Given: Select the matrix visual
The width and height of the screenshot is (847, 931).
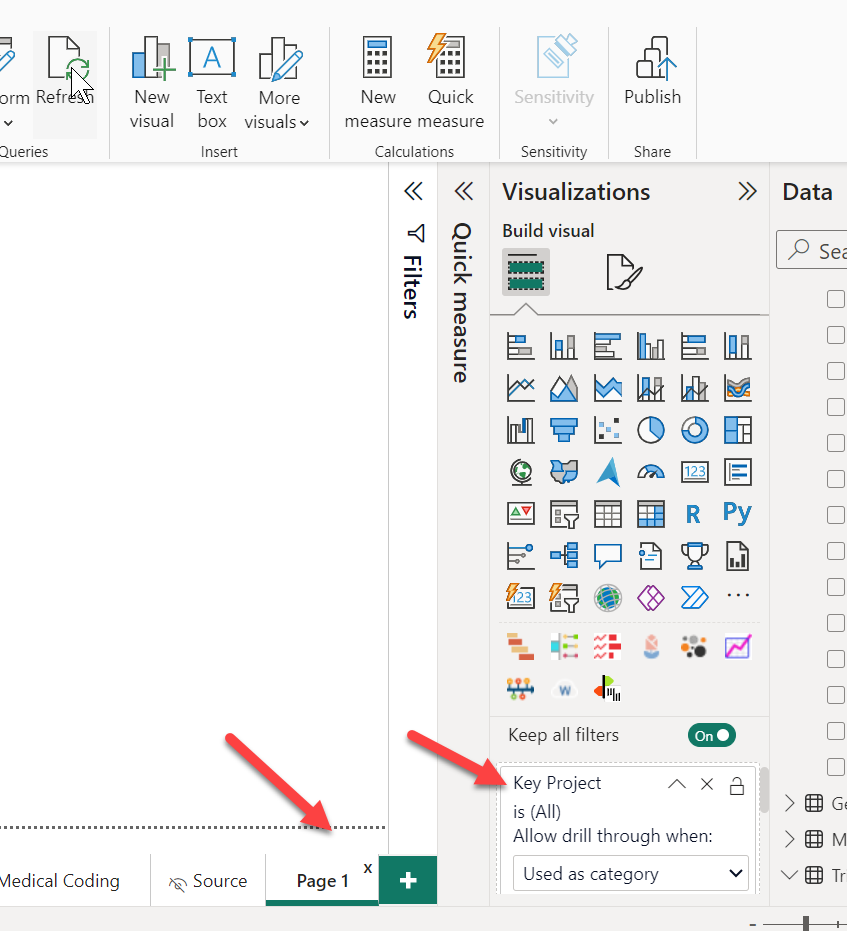Looking at the screenshot, I should tap(651, 514).
